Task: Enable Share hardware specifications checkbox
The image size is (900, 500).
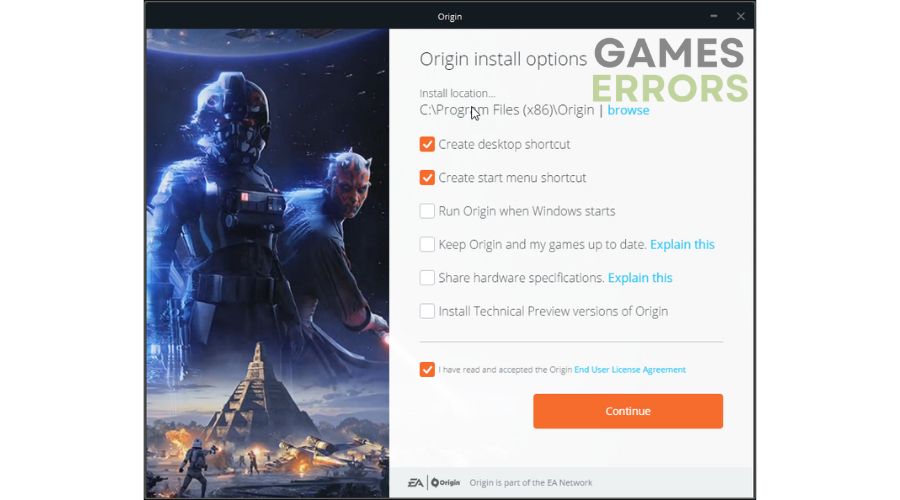Action: tap(426, 277)
